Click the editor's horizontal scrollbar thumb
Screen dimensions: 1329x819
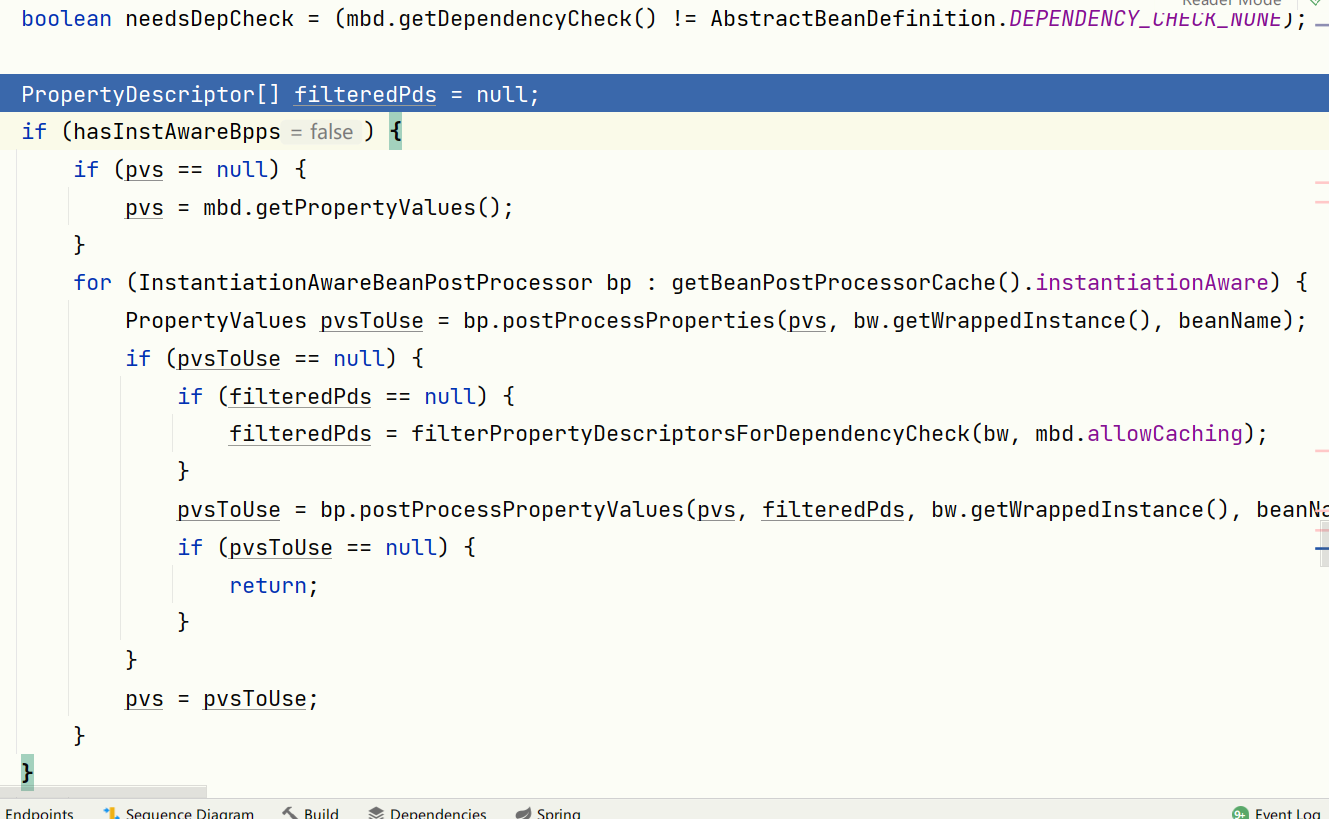pos(103,792)
